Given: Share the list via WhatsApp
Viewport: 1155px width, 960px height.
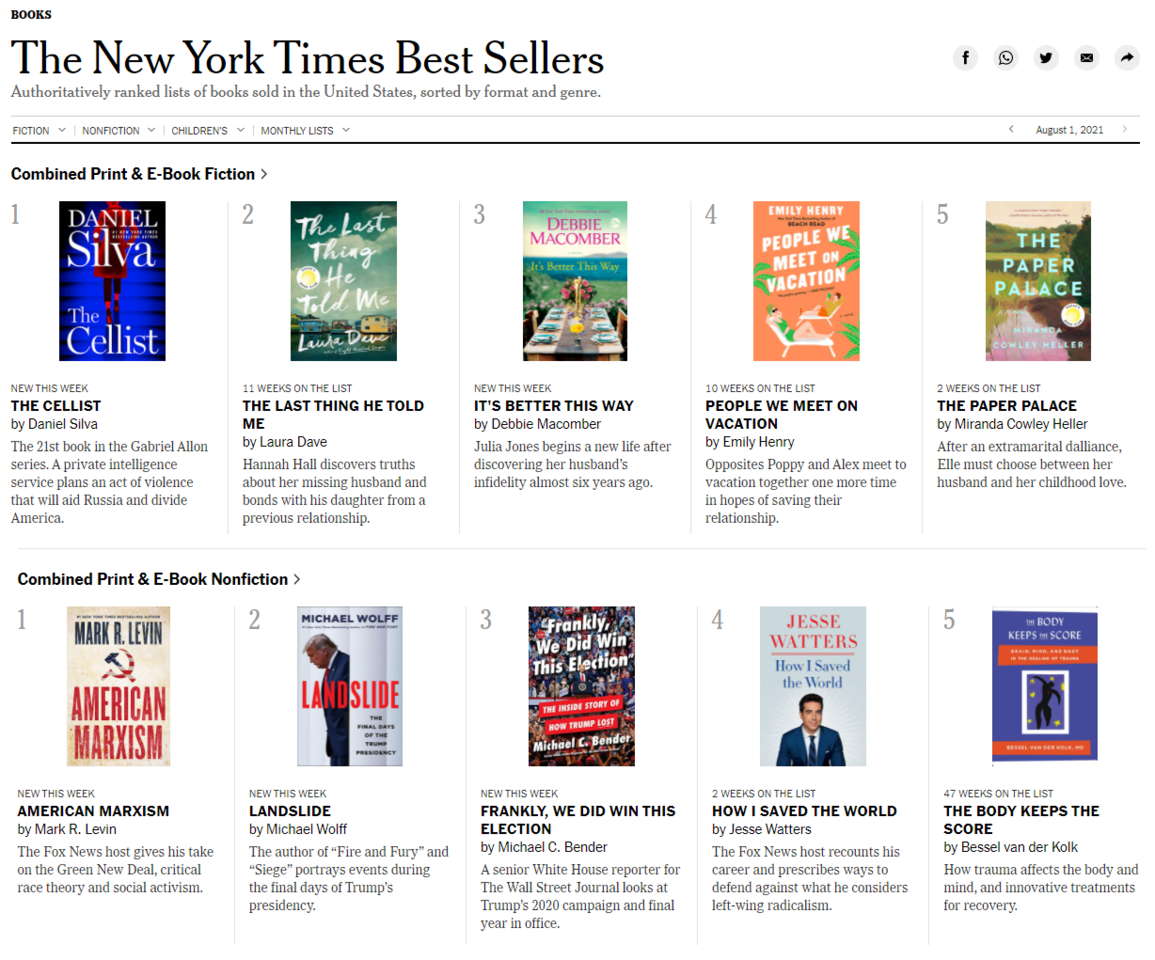Looking at the screenshot, I should pyautogui.click(x=1005, y=57).
